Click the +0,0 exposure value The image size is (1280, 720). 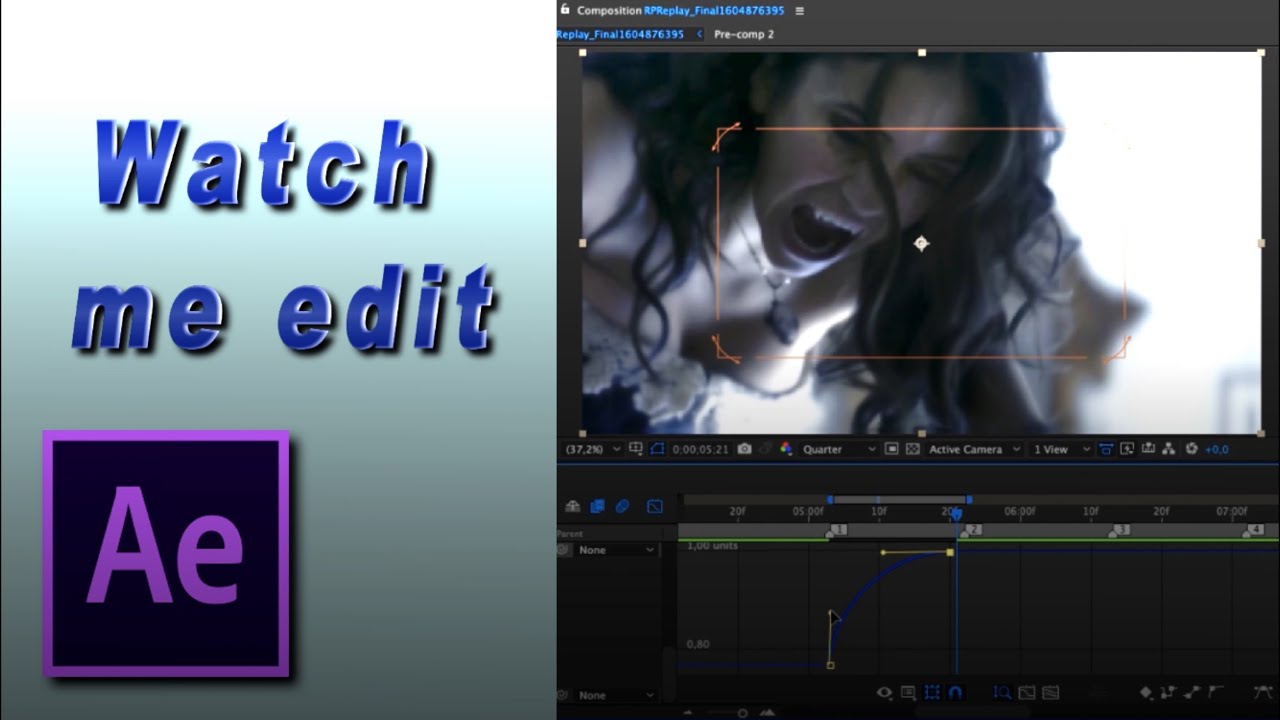(1216, 449)
